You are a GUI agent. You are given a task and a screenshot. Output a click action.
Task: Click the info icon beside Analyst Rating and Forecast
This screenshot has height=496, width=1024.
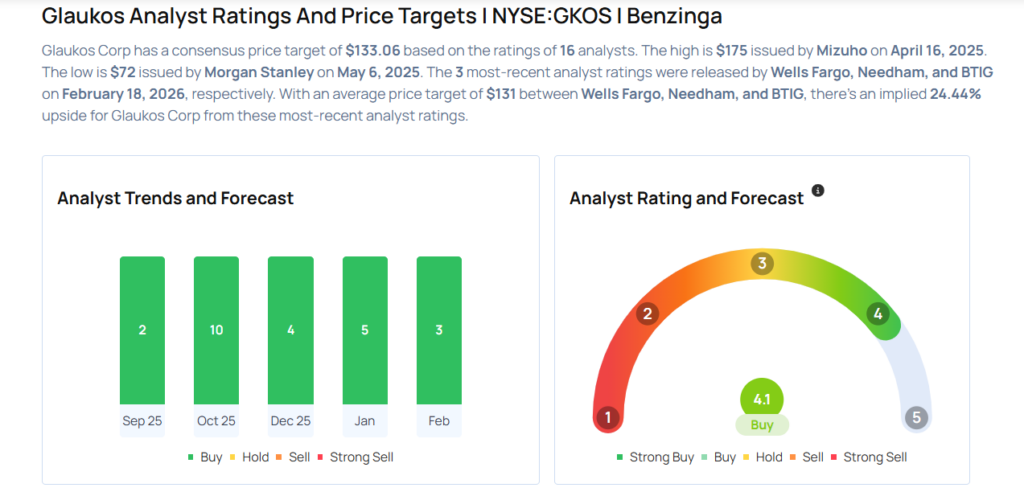(x=818, y=190)
